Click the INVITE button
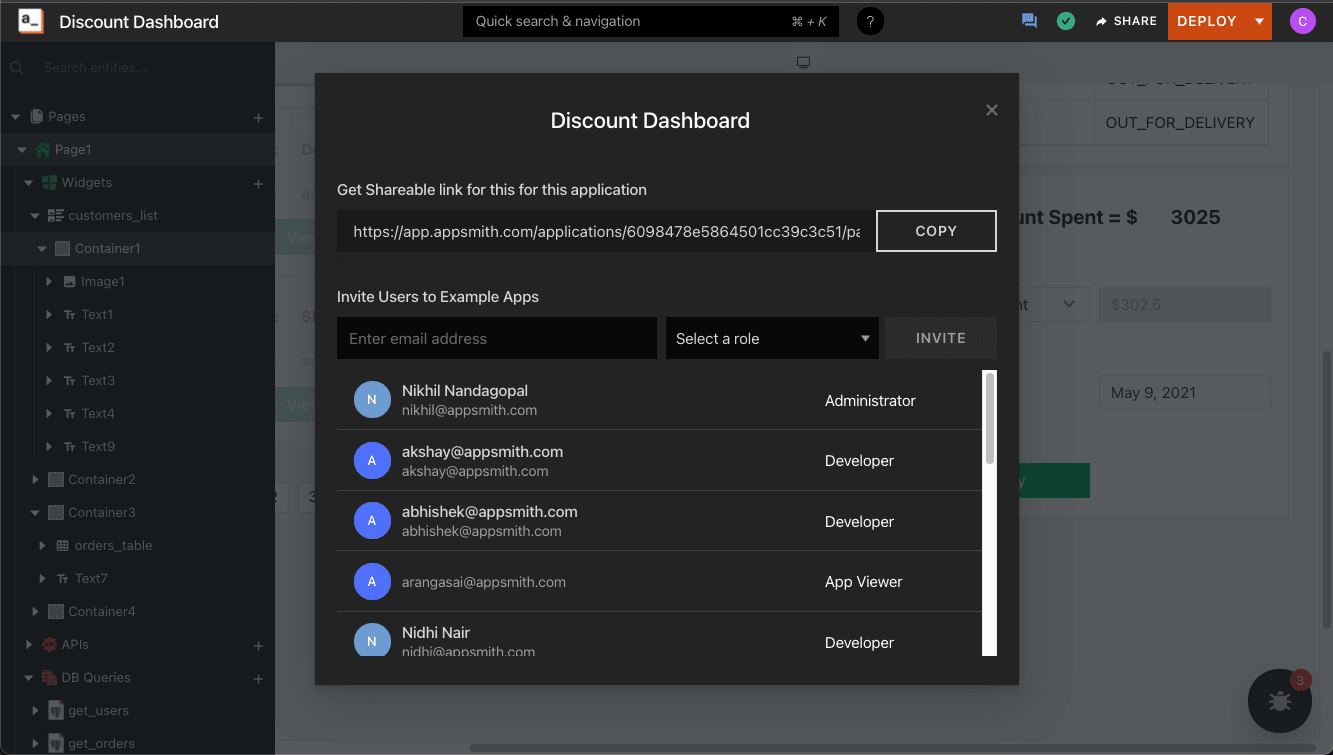Viewport: 1333px width, 755px height. (940, 338)
